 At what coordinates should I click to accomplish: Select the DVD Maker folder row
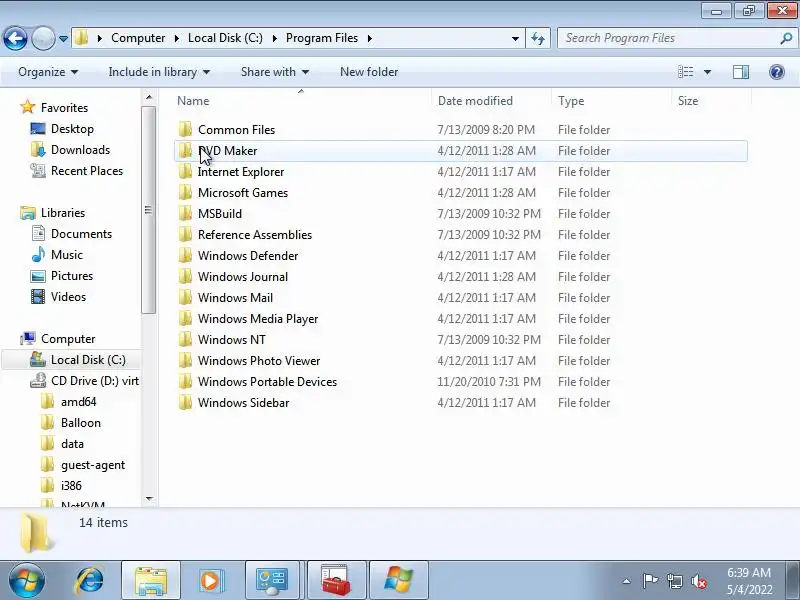(x=461, y=151)
